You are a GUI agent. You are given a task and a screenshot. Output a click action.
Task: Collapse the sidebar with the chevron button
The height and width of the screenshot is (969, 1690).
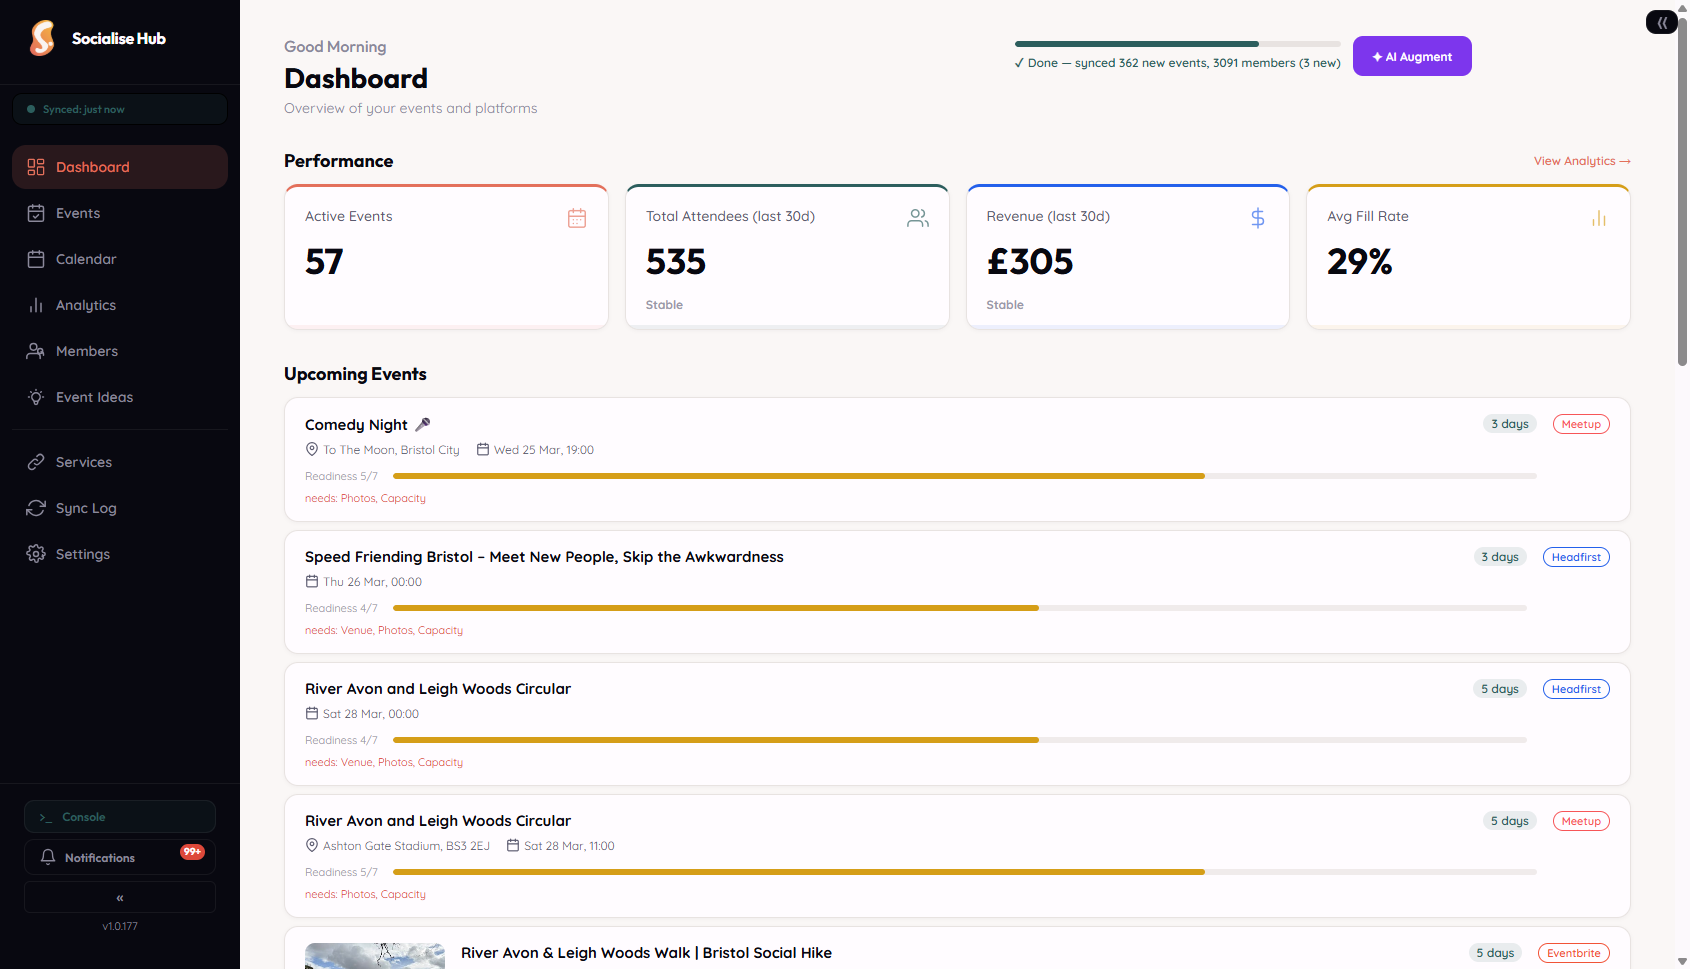tap(119, 897)
